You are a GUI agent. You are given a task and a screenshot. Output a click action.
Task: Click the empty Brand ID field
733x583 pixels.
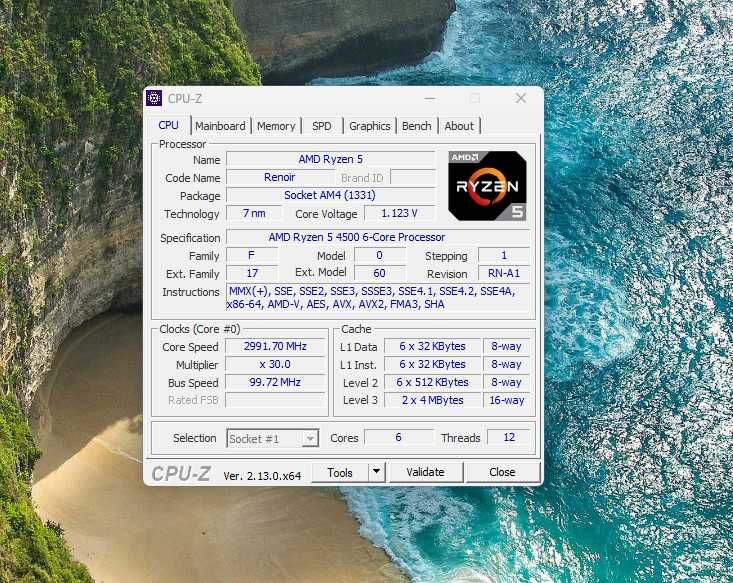413,177
